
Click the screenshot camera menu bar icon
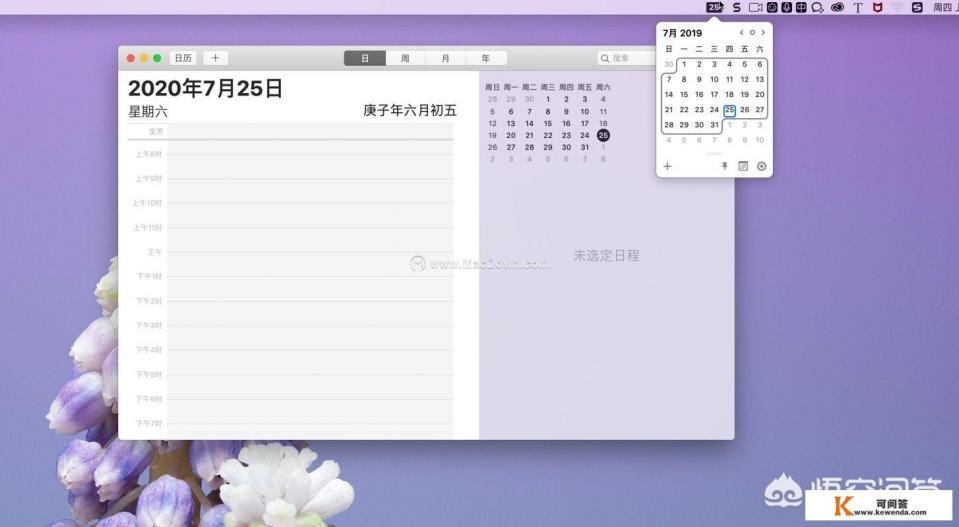coord(772,7)
